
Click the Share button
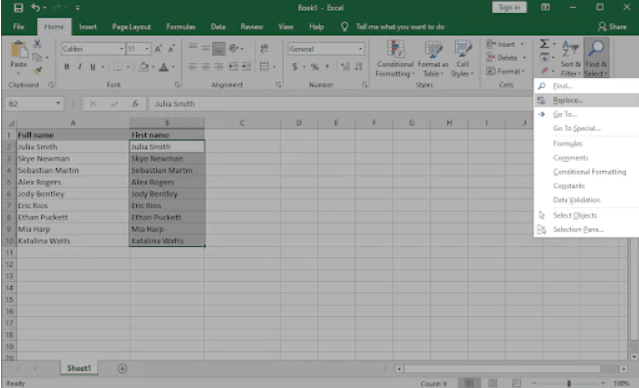[612, 27]
